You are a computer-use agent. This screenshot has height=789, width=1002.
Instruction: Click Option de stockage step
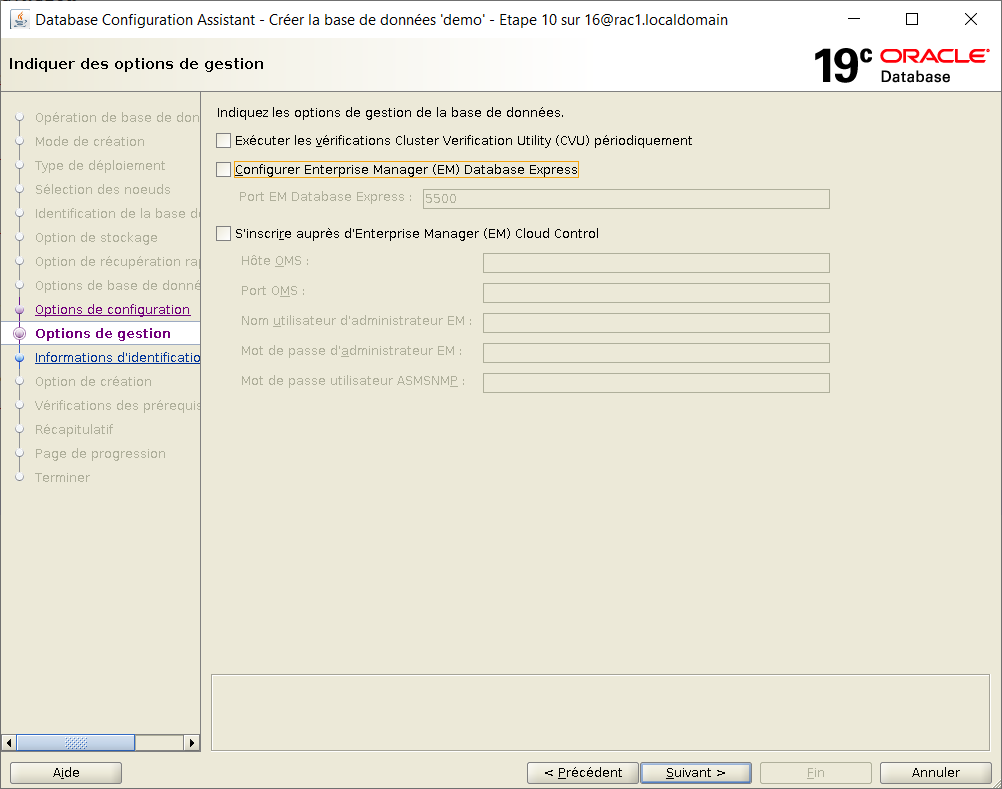click(96, 238)
